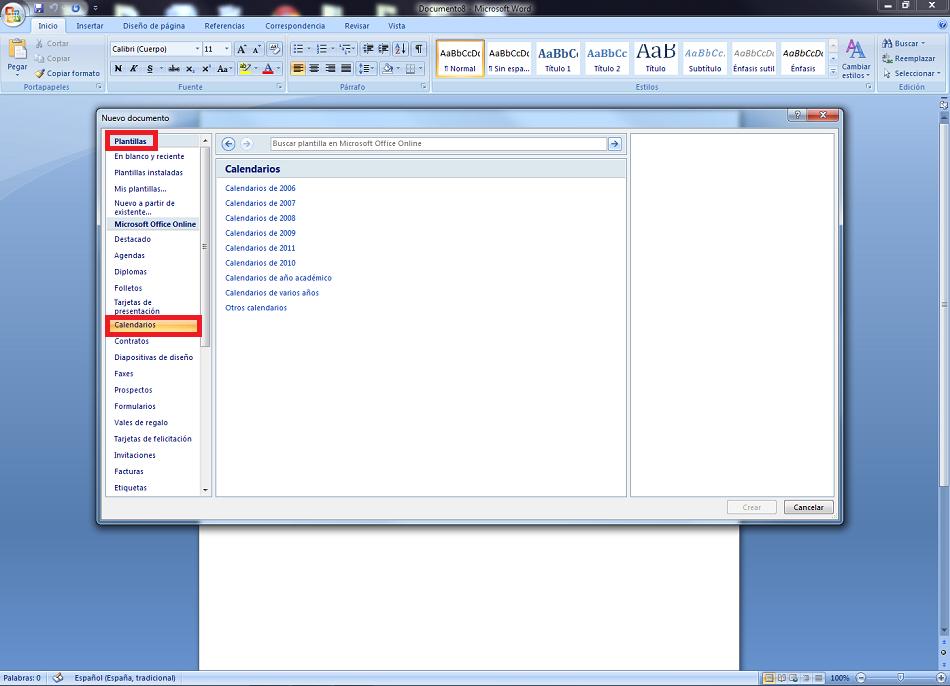Viewport: 950px width, 686px height.
Task: Toggle show paragraph marks pilcrow
Action: (418, 49)
